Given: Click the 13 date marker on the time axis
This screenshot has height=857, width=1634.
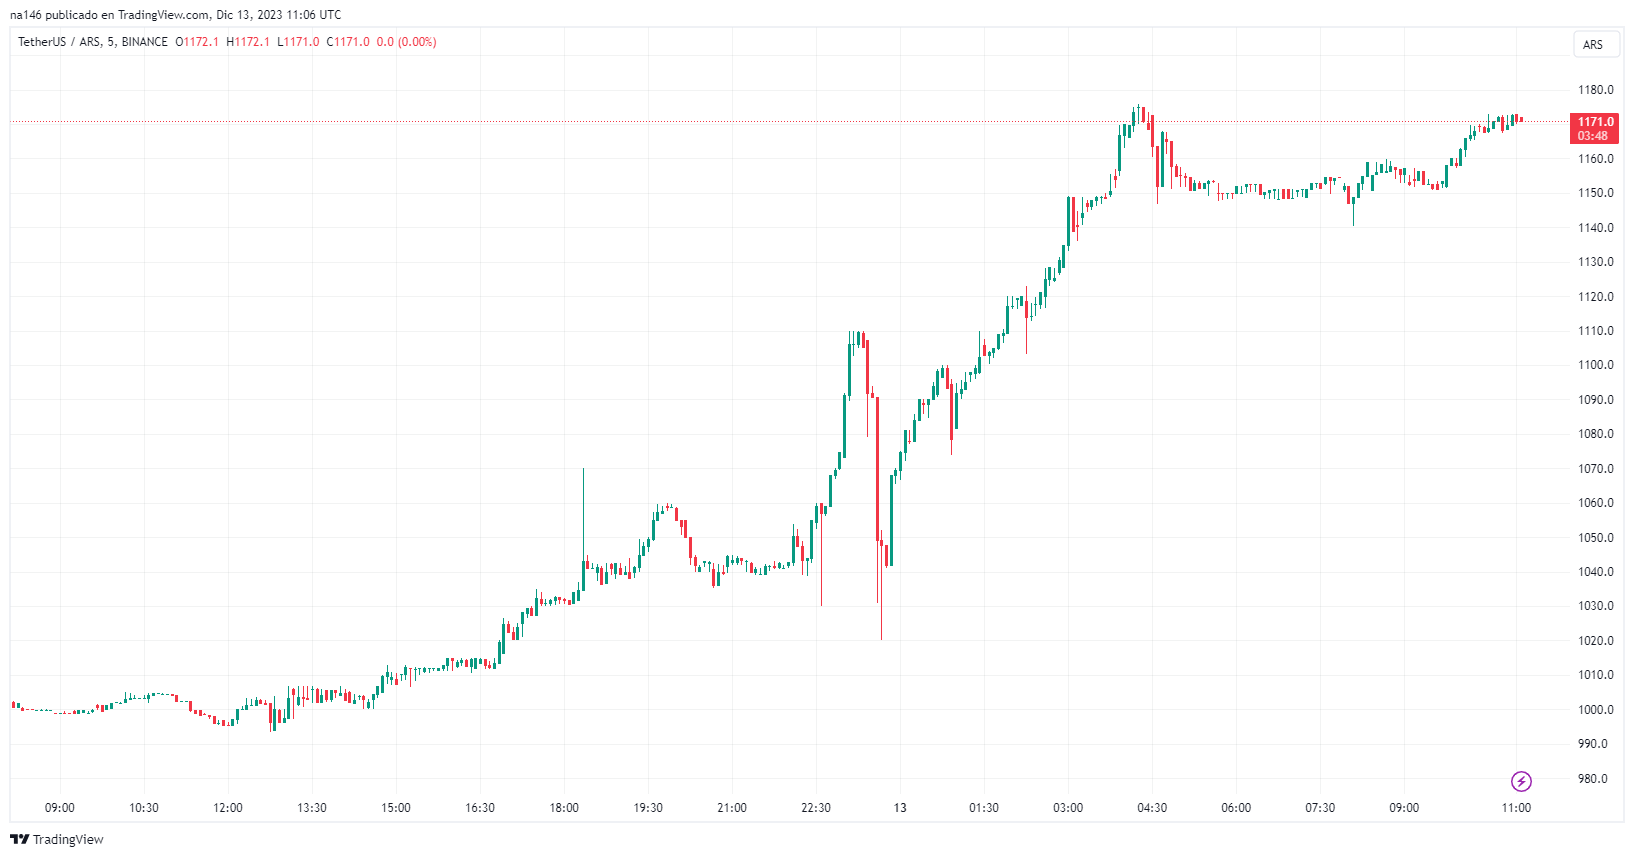Looking at the screenshot, I should tap(900, 808).
